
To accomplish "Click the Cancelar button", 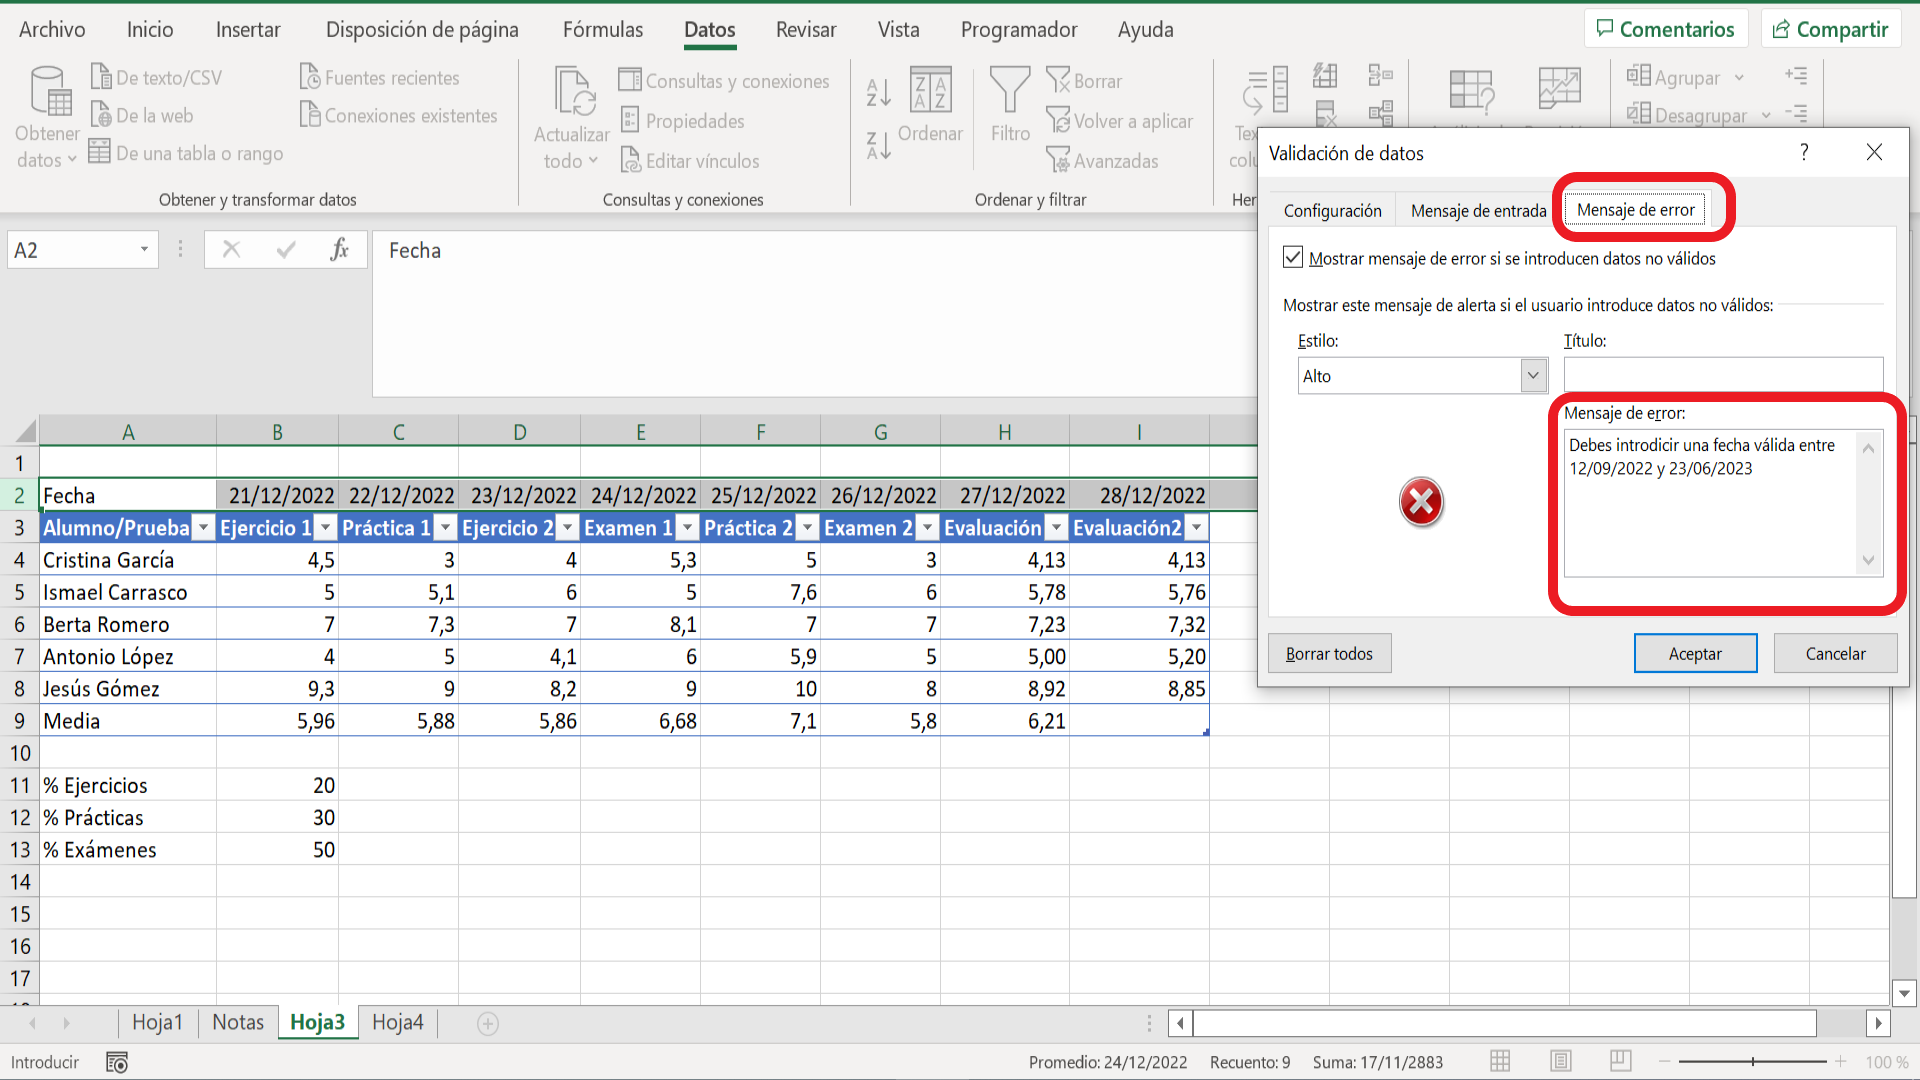I will click(1835, 654).
